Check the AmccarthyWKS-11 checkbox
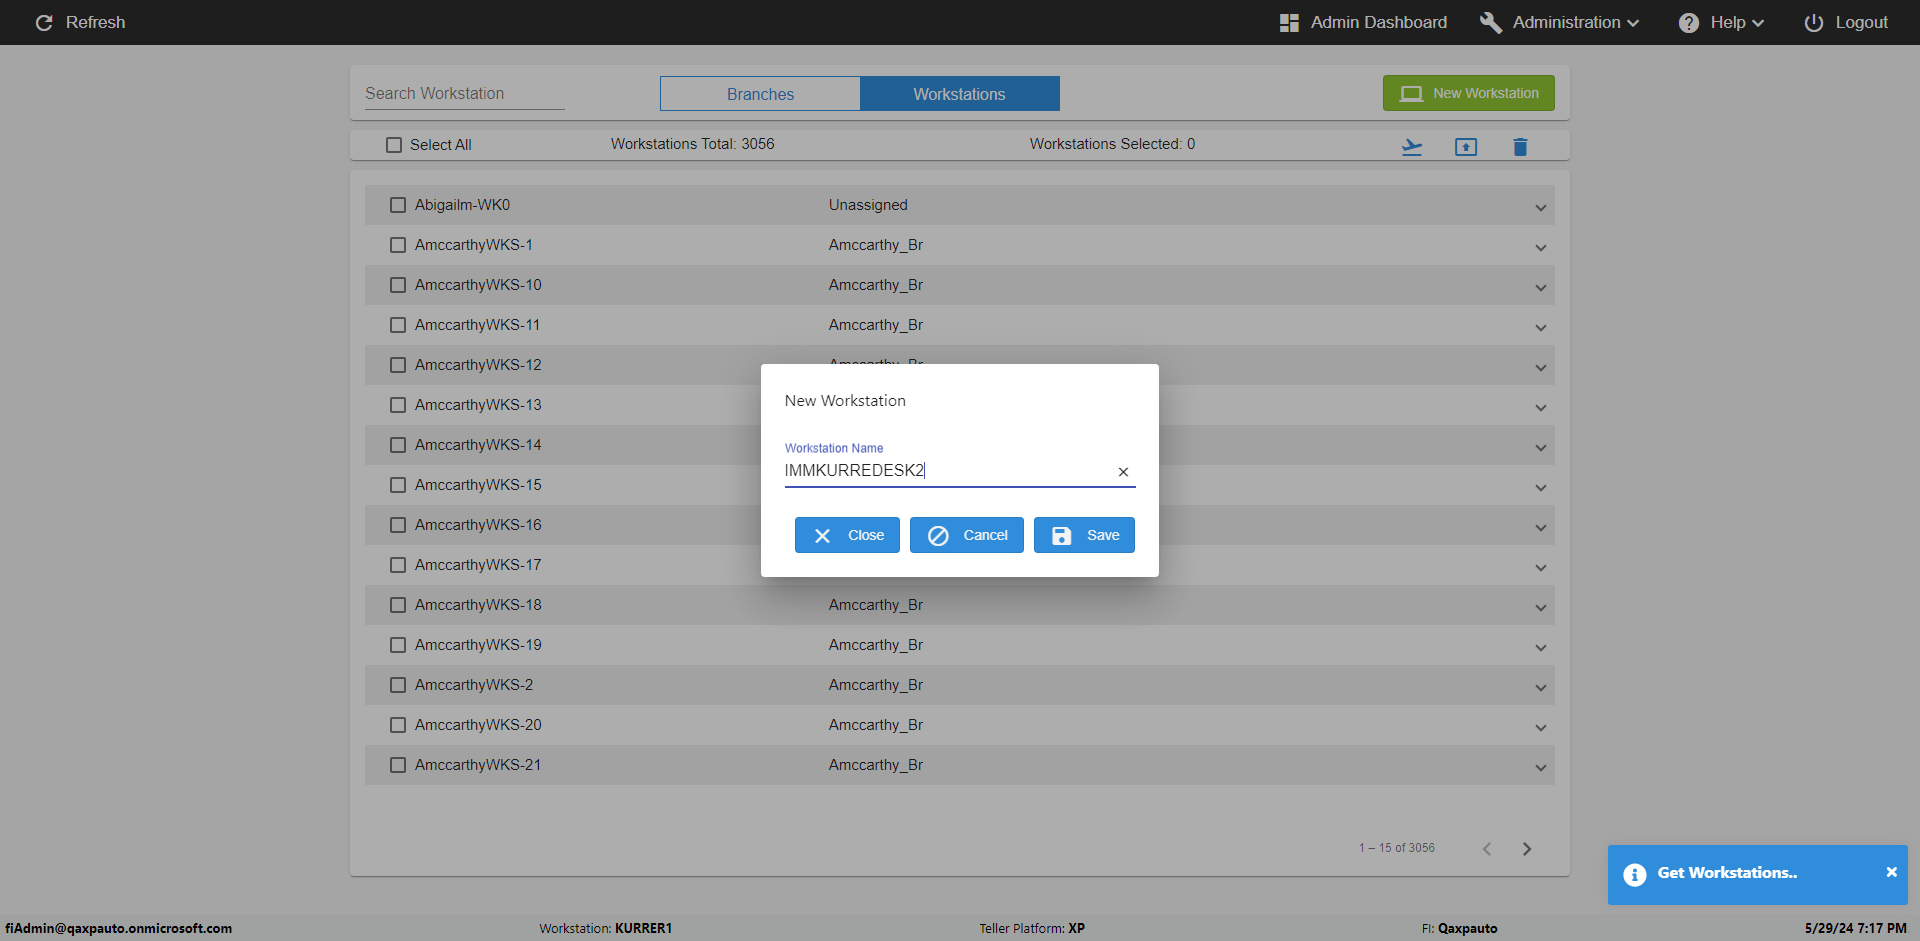The height and width of the screenshot is (941, 1920). [398, 325]
